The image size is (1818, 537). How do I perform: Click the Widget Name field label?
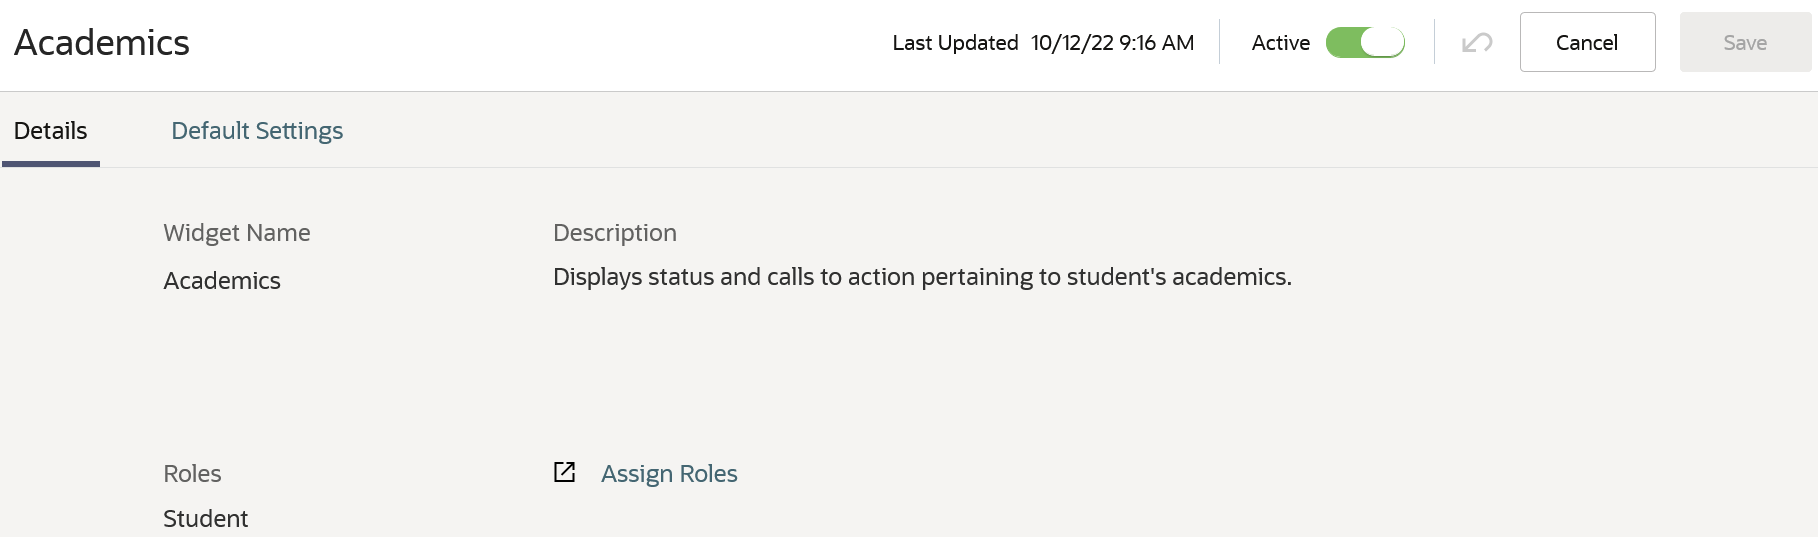(x=237, y=233)
